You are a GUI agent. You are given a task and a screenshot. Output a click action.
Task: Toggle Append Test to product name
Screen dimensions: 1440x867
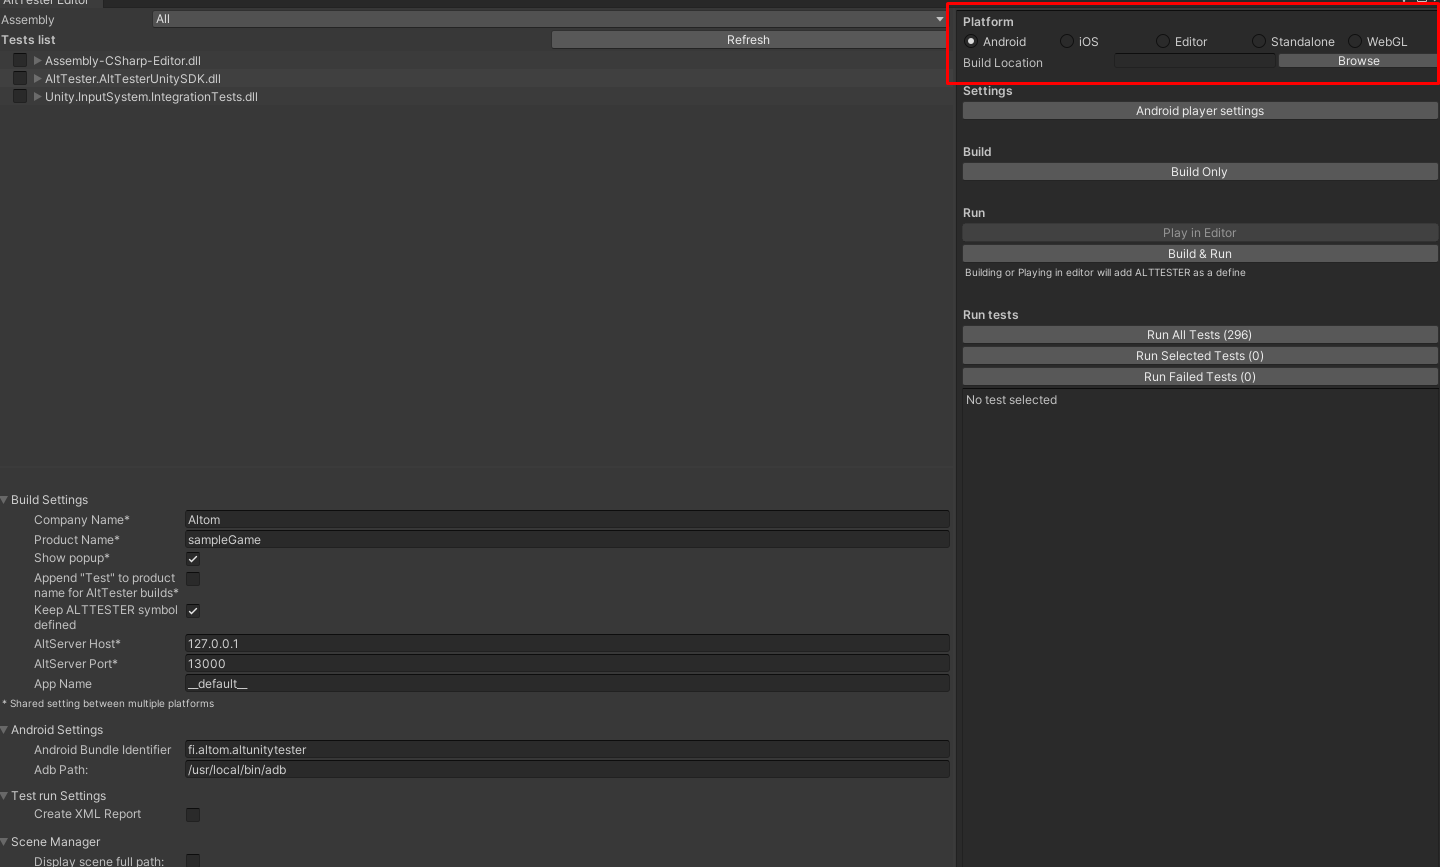tap(192, 578)
